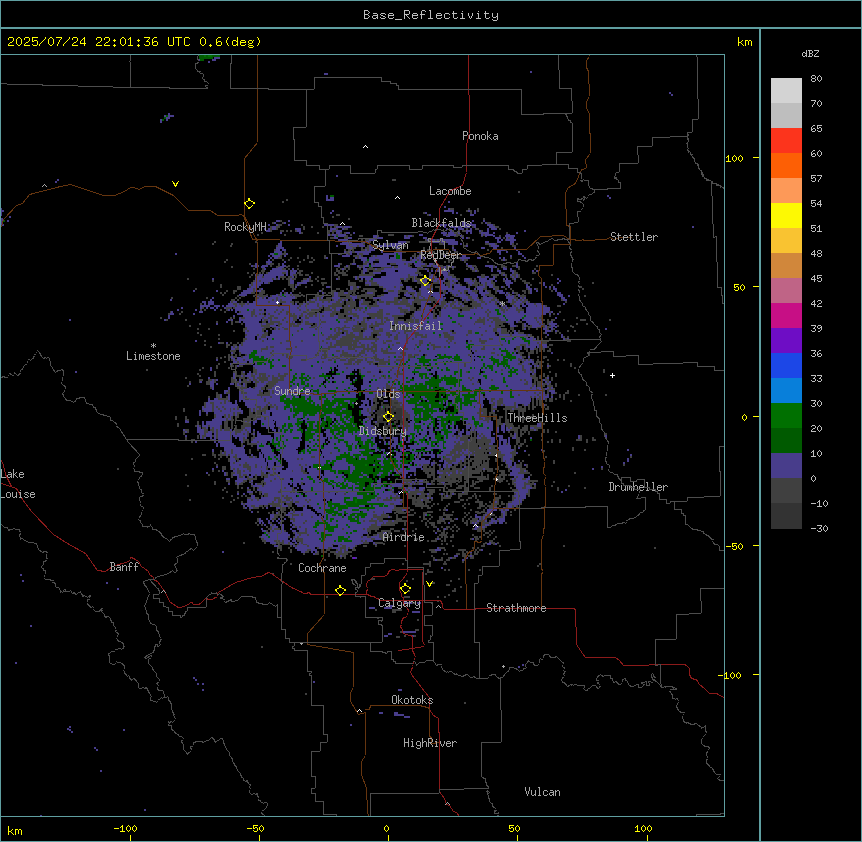Click the 80 value in dBZ legend
Image resolution: width=862 pixels, height=842 pixels.
tap(816, 79)
